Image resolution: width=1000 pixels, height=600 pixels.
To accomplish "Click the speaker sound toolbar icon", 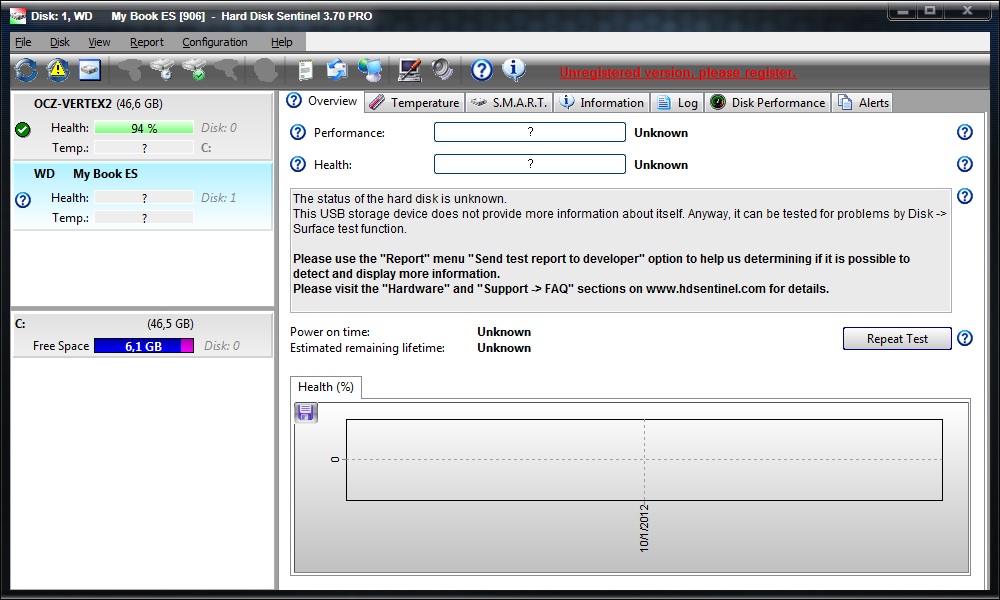I will (x=441, y=70).
